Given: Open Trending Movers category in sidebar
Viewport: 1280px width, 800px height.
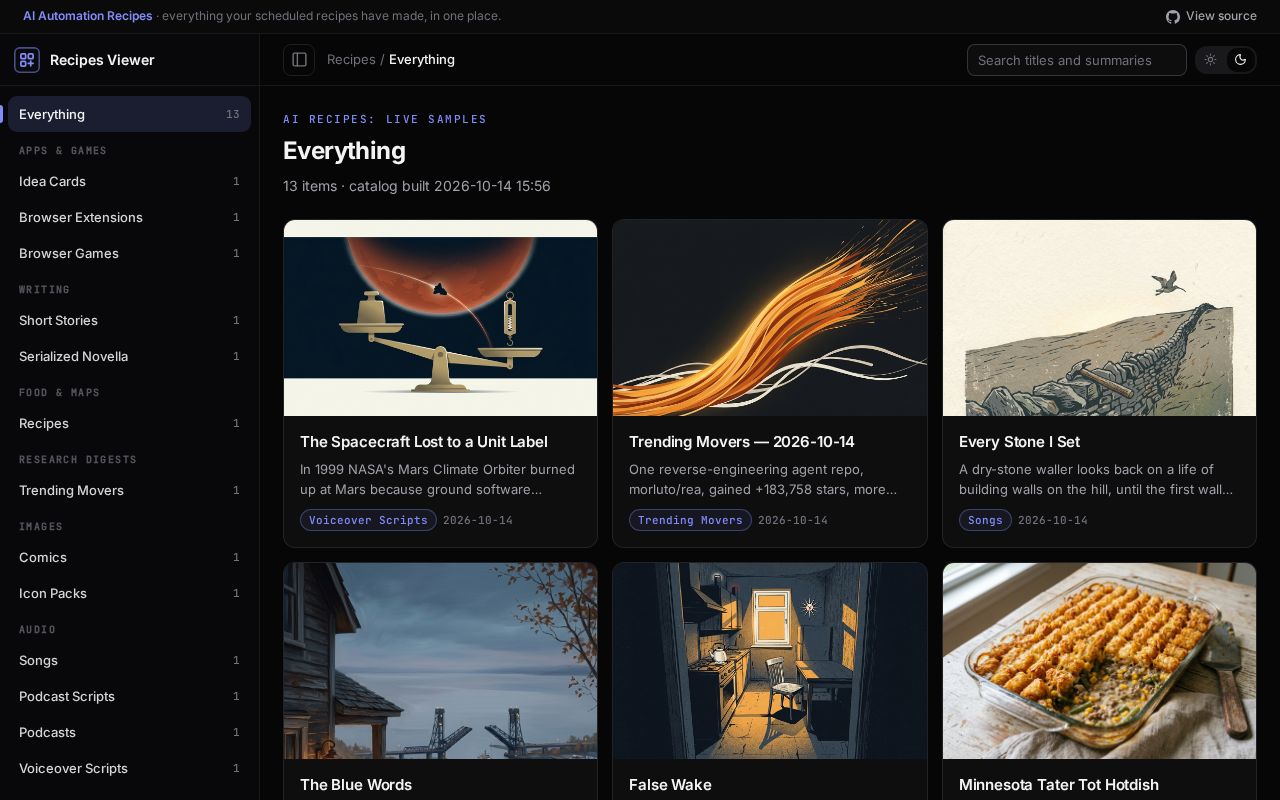Looking at the screenshot, I should [x=129, y=490].
